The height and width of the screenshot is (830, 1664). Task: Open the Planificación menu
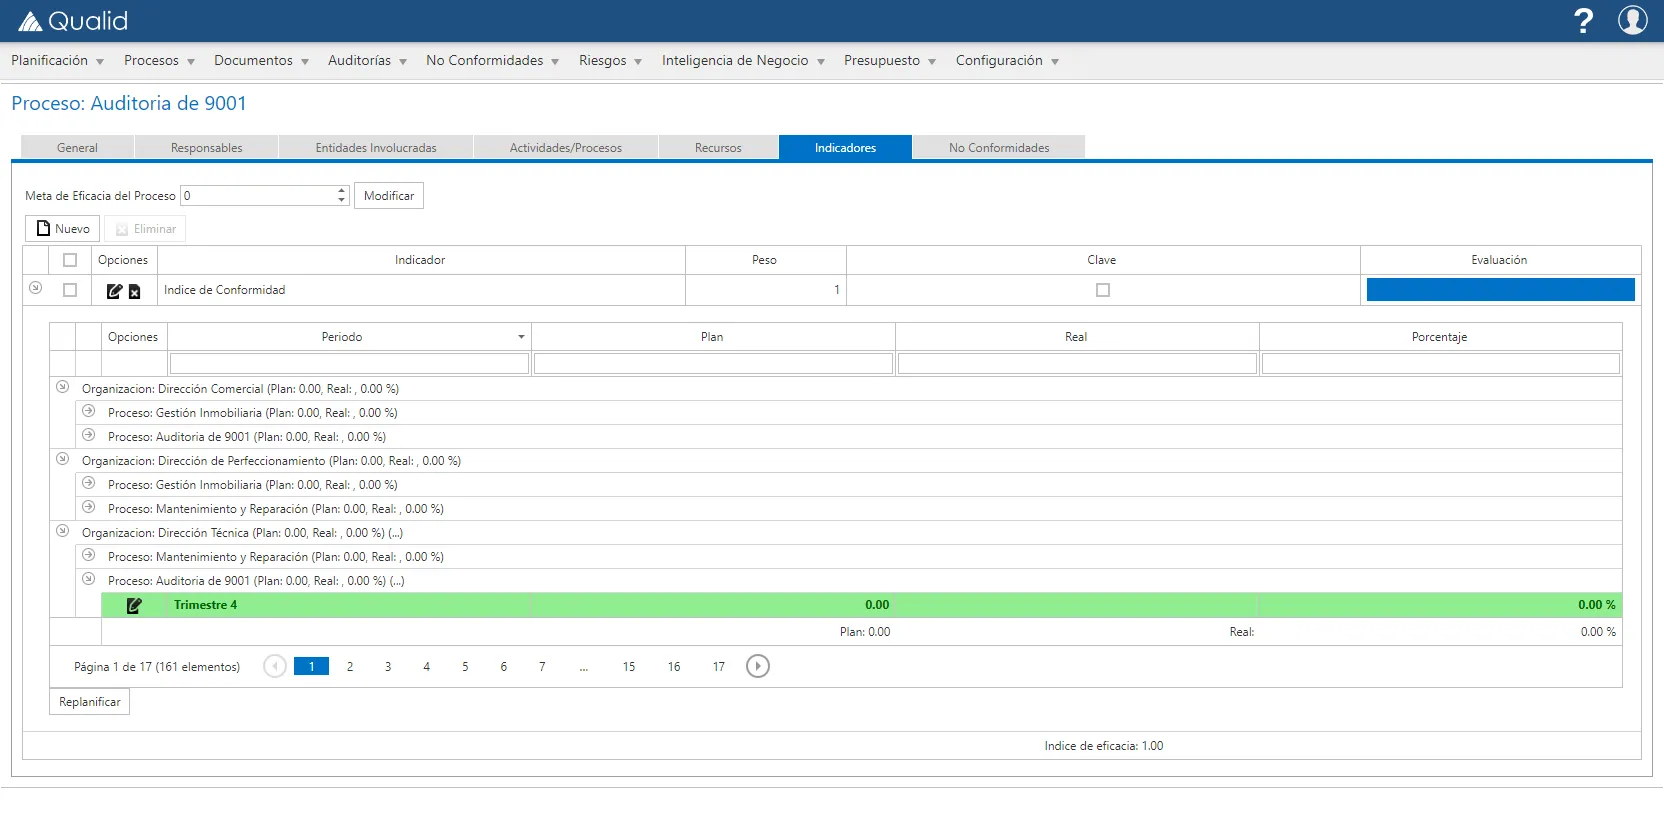coord(57,61)
